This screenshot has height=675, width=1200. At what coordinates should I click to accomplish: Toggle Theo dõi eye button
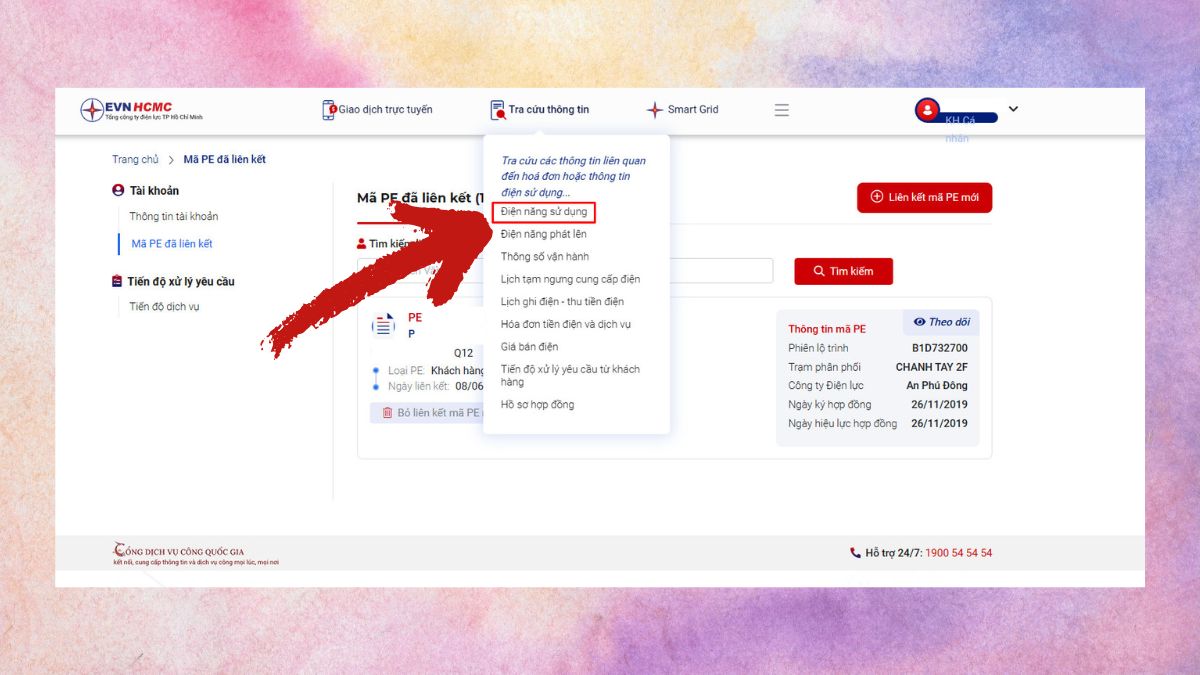(x=941, y=322)
